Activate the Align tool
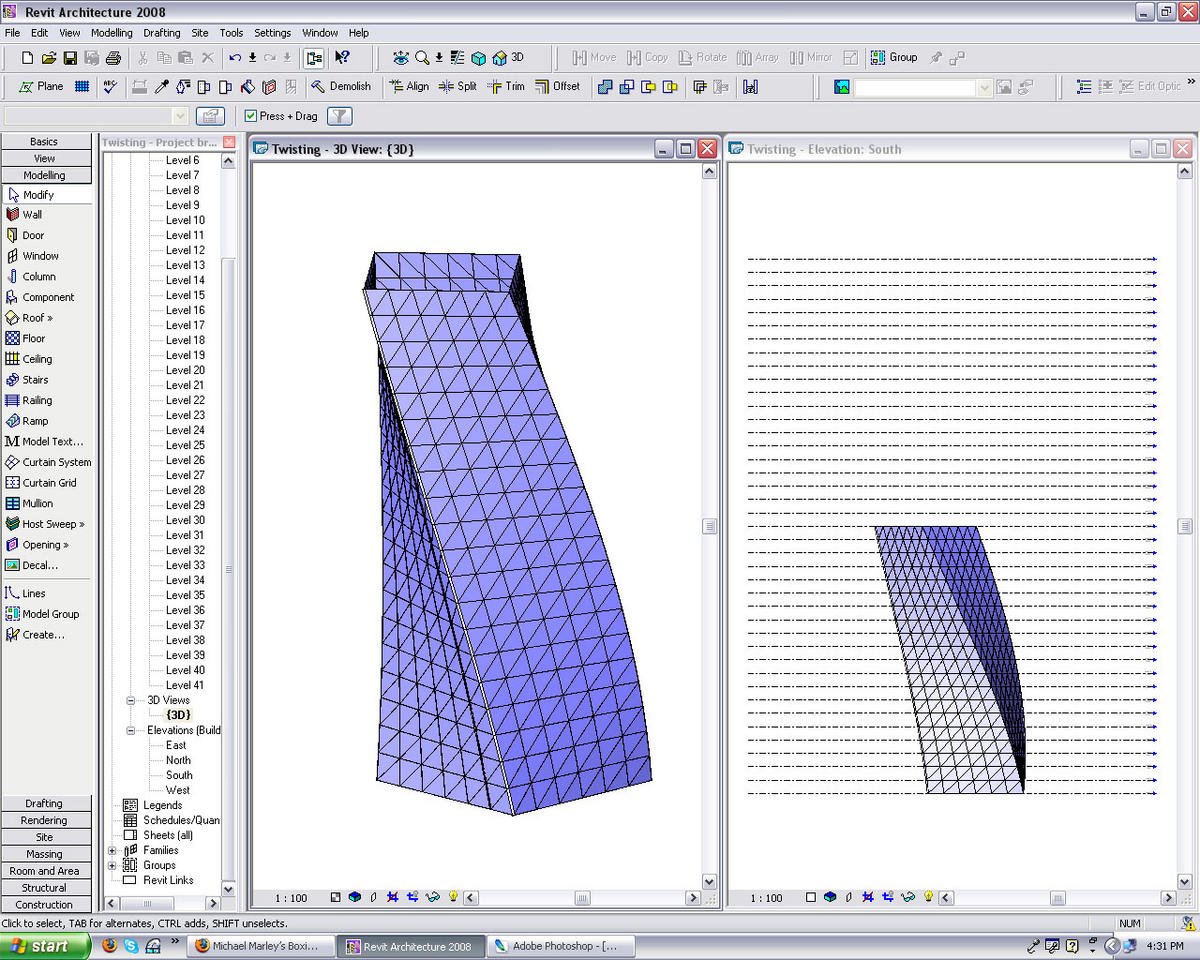 click(x=408, y=87)
